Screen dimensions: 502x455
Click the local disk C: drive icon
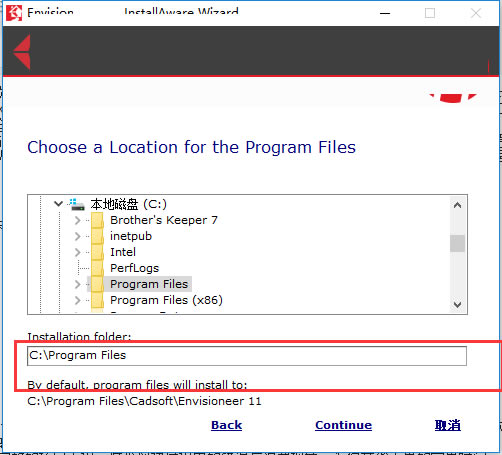click(x=77, y=204)
